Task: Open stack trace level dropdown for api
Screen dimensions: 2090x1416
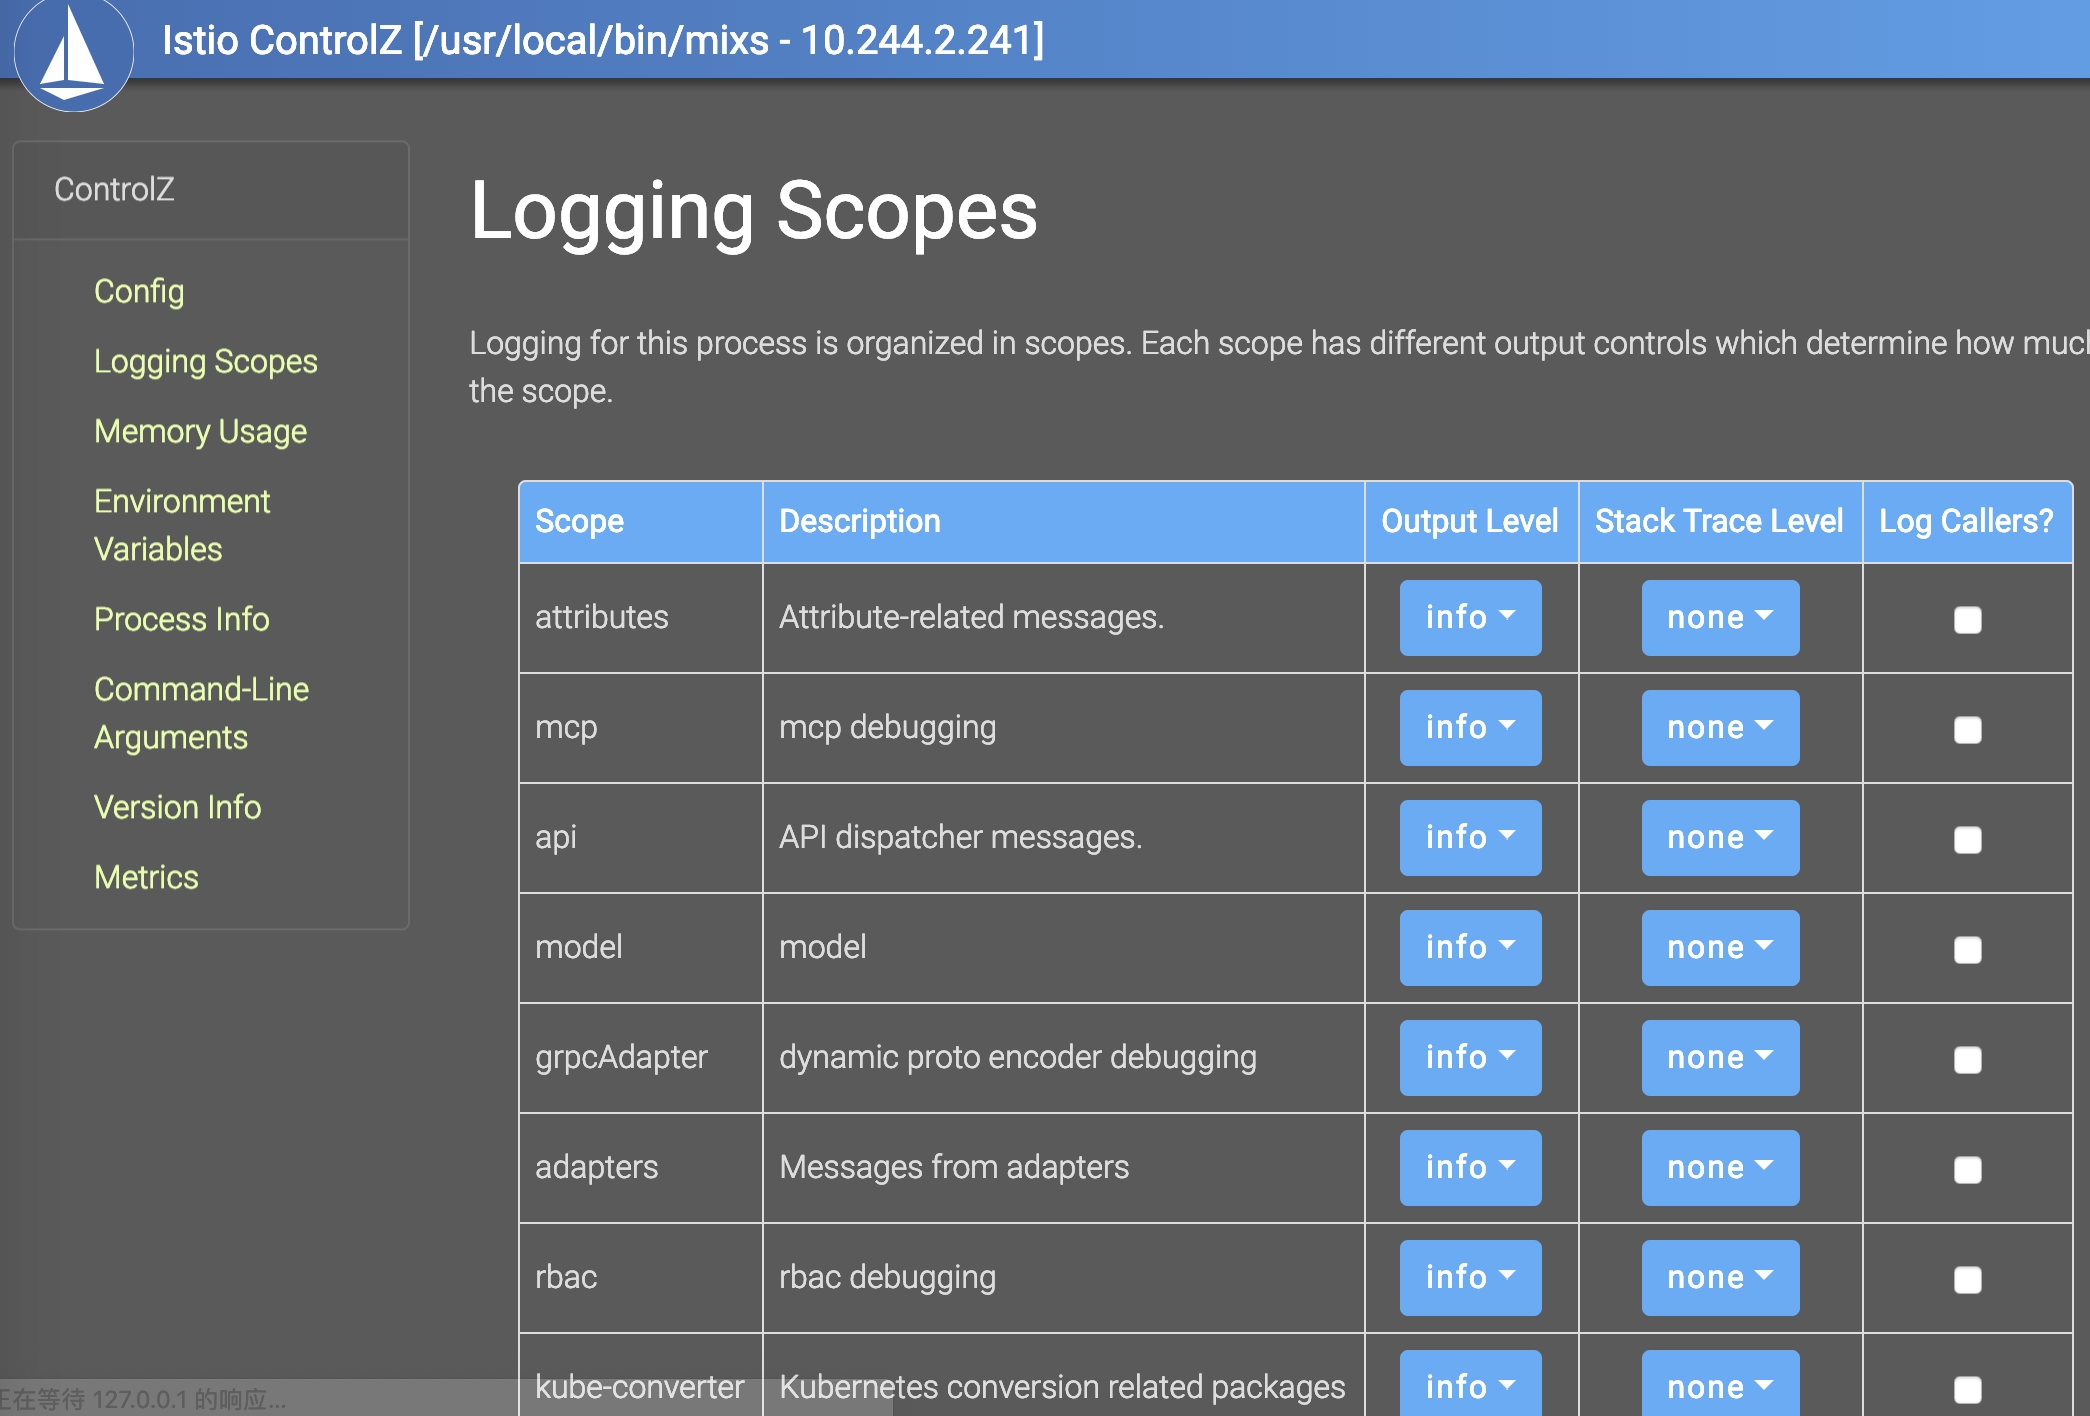Action: click(x=1720, y=838)
